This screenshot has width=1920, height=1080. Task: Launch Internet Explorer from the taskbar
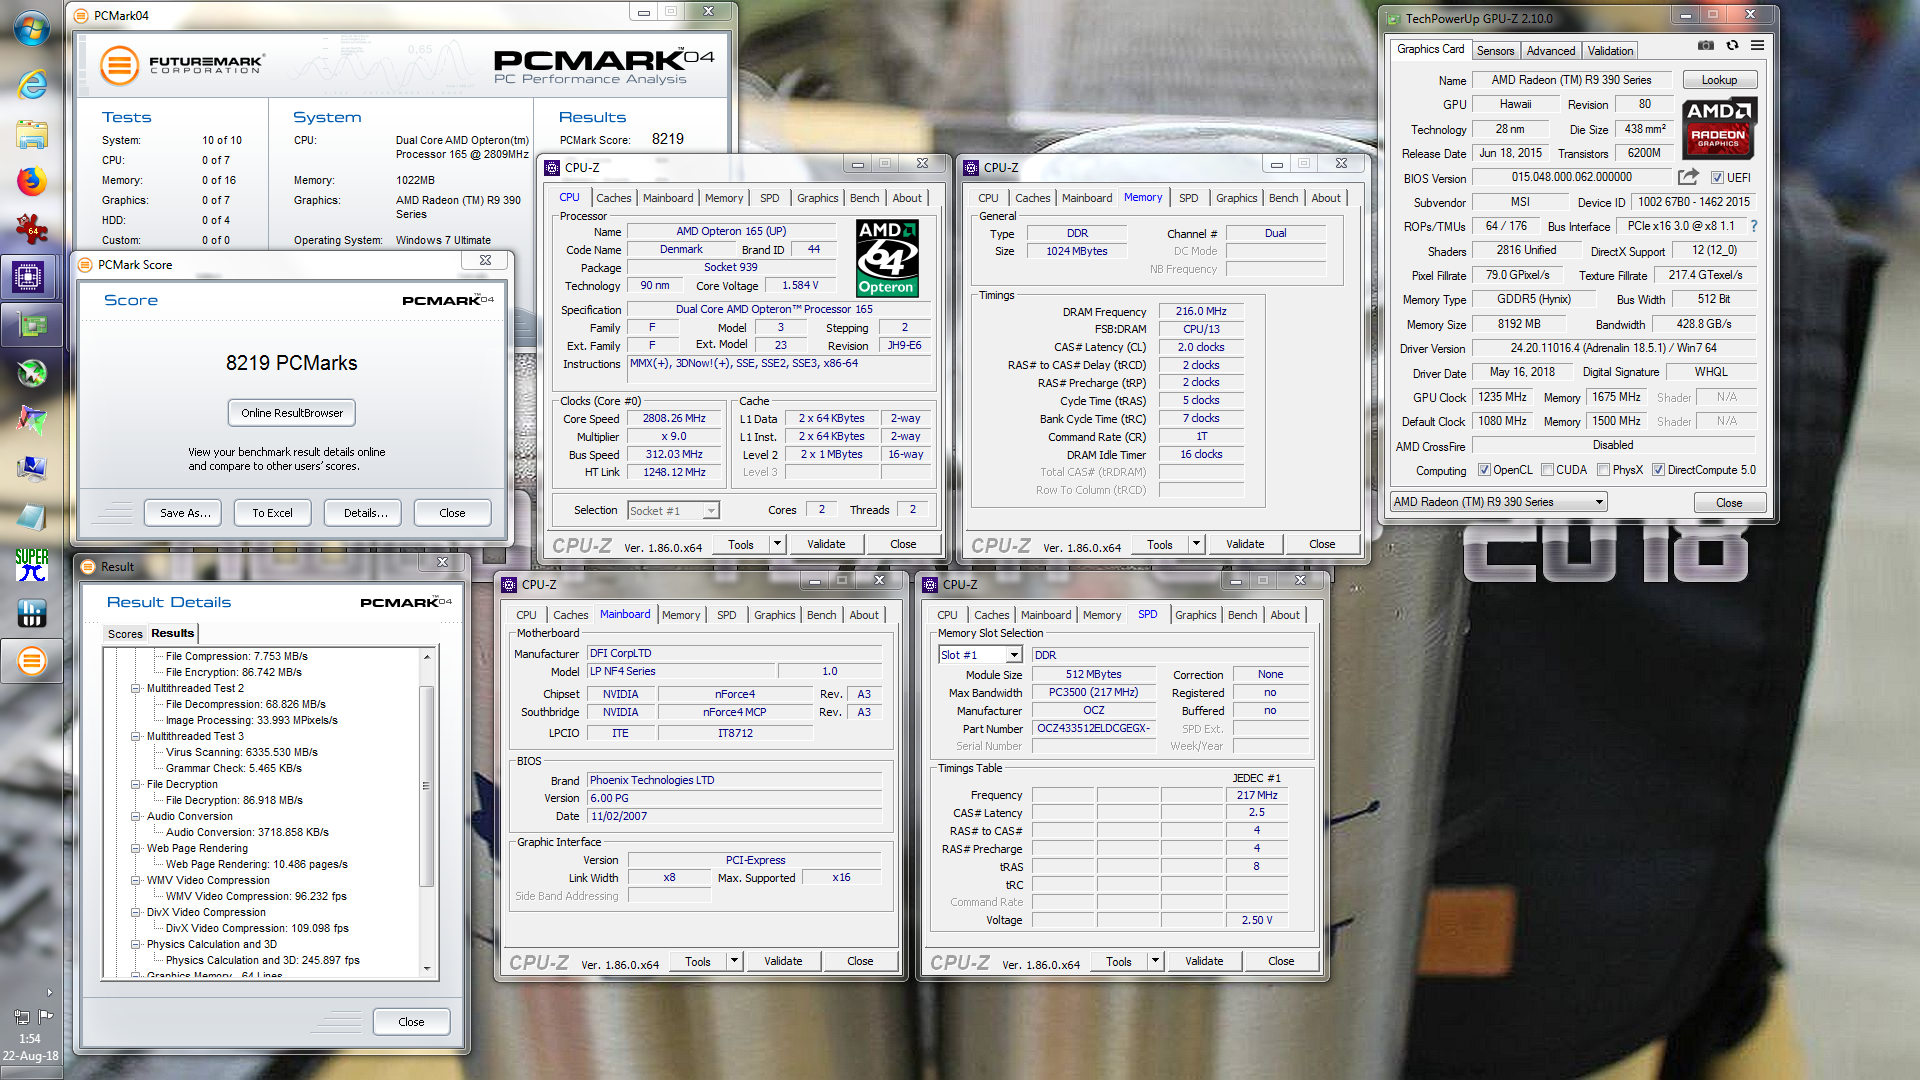31,84
